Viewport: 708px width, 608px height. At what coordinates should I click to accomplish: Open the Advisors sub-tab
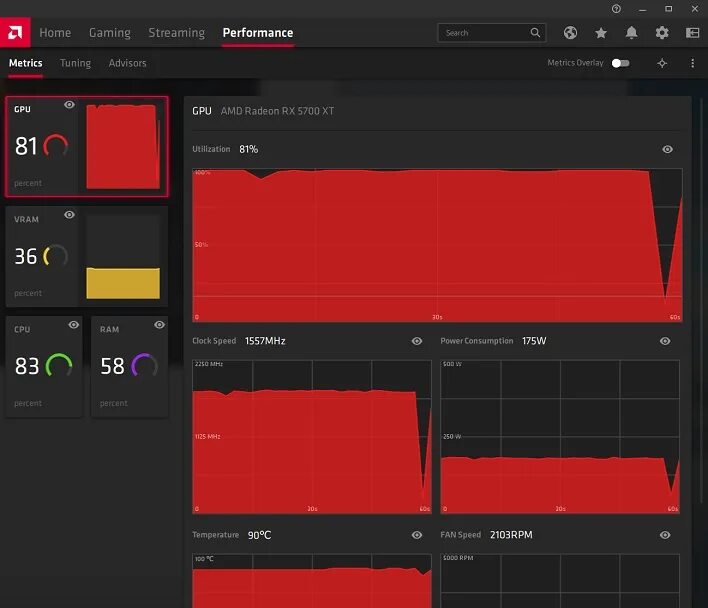(x=127, y=63)
